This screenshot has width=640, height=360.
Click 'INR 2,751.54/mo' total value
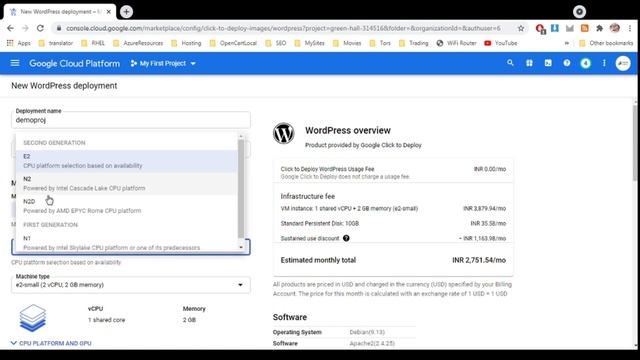coord(479,260)
